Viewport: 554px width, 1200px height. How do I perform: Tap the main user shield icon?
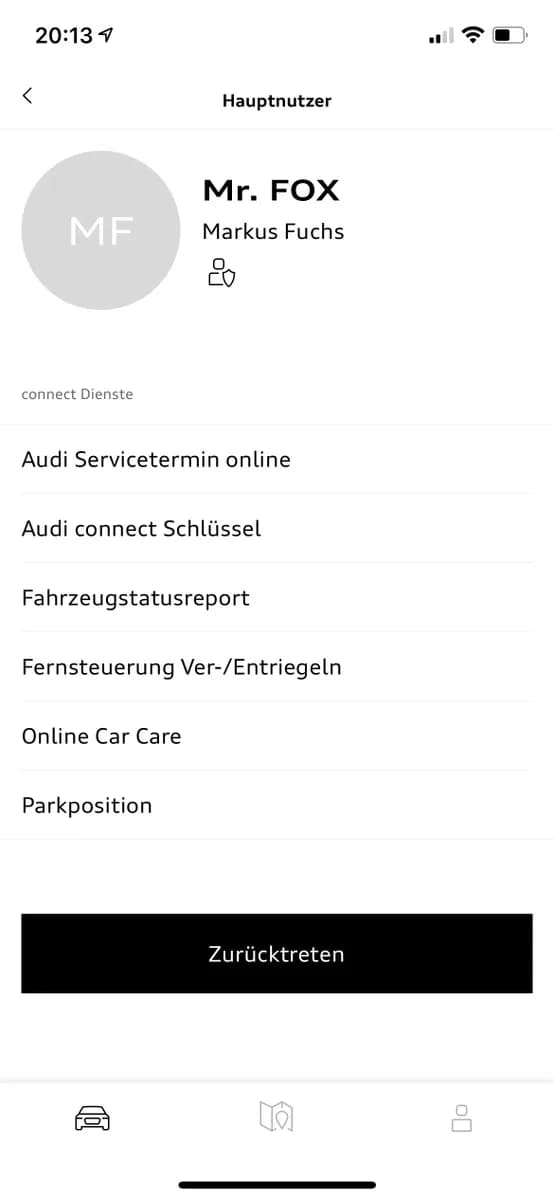point(221,272)
